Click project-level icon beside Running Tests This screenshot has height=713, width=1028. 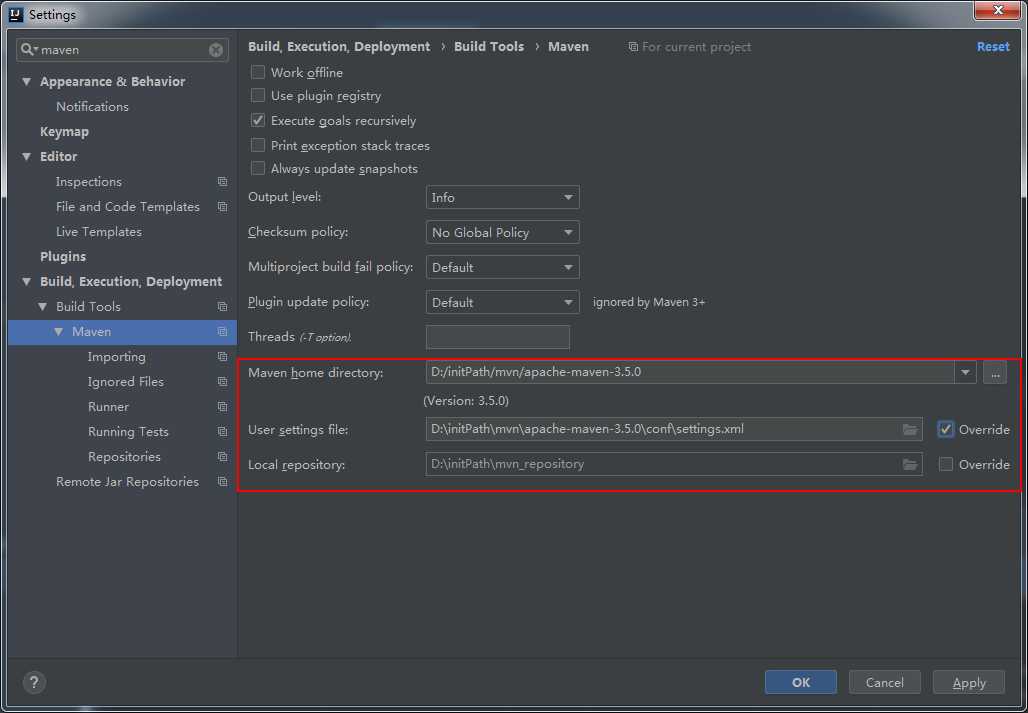click(222, 432)
